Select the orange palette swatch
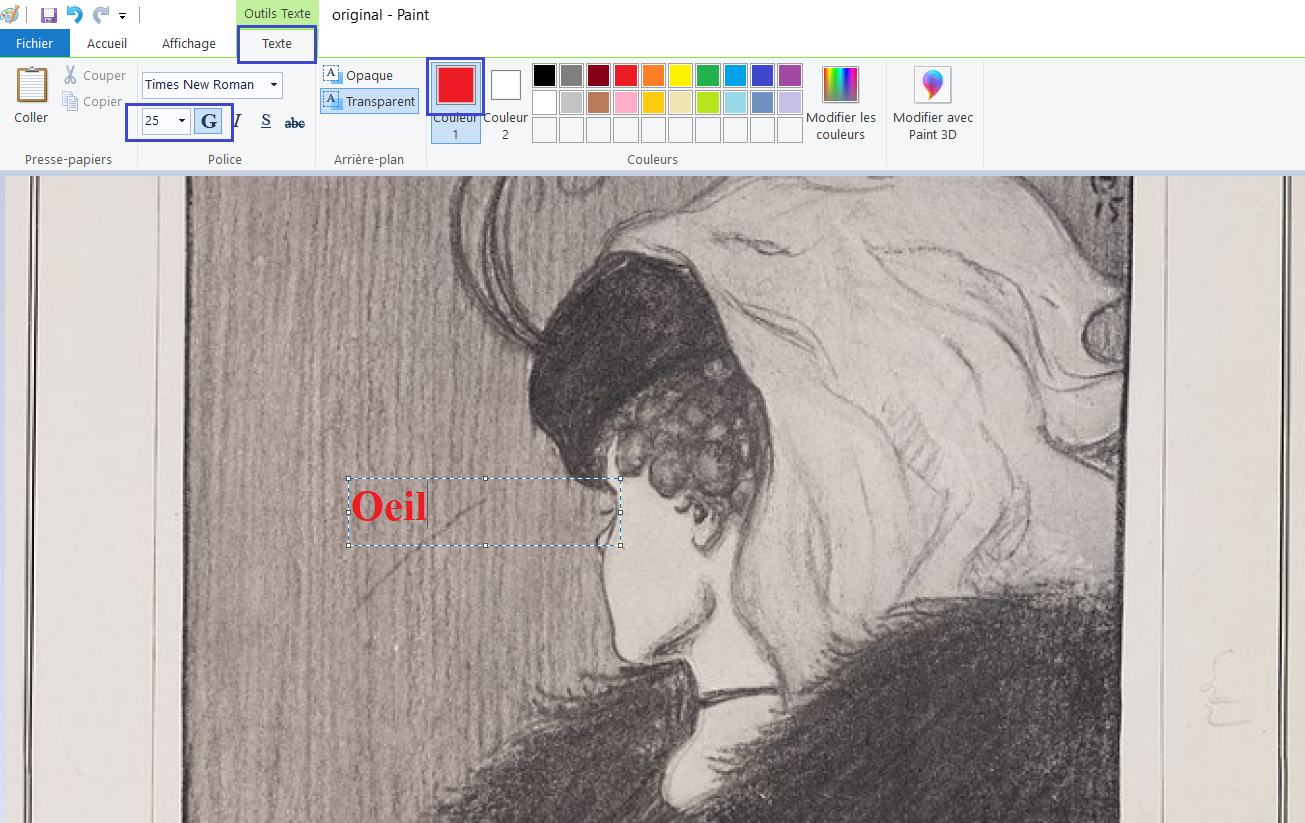Screen dimensions: 1305x823 [653, 75]
